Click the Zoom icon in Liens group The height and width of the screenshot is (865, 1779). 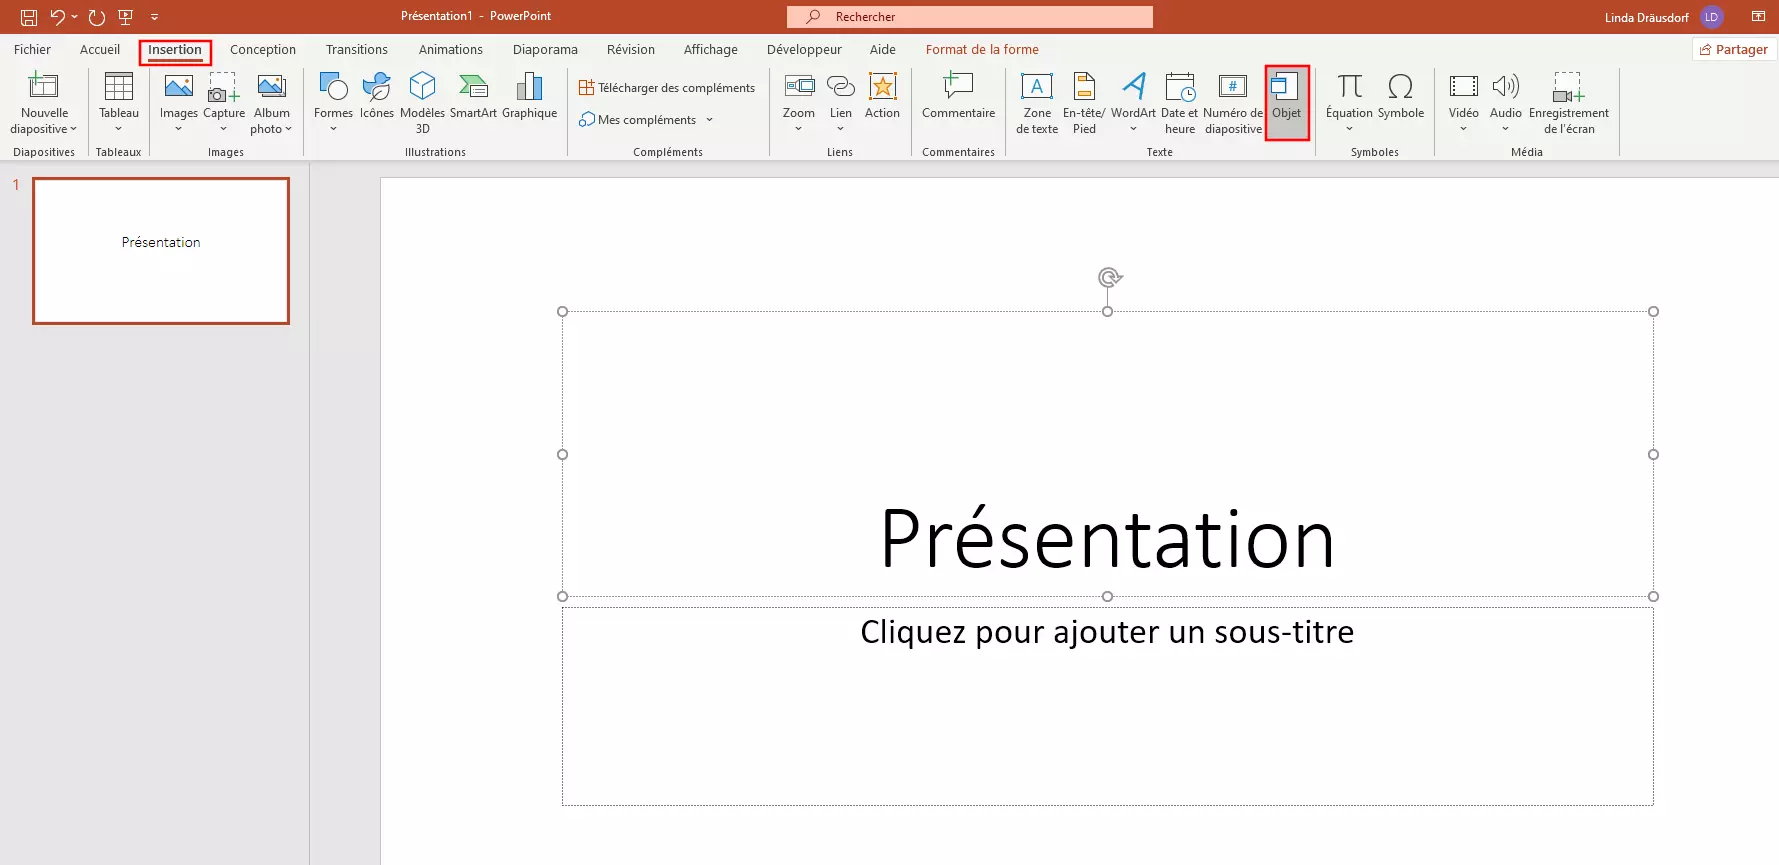click(x=799, y=86)
